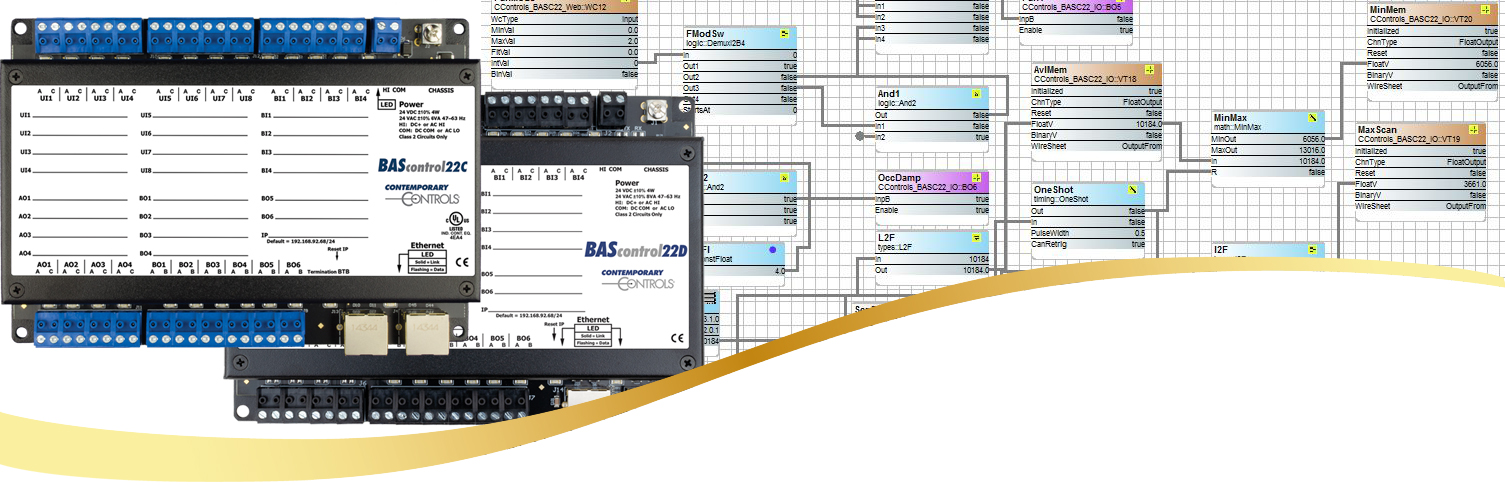Click the Out2 row in FModSw
The image size is (1505, 485).
[x=741, y=77]
